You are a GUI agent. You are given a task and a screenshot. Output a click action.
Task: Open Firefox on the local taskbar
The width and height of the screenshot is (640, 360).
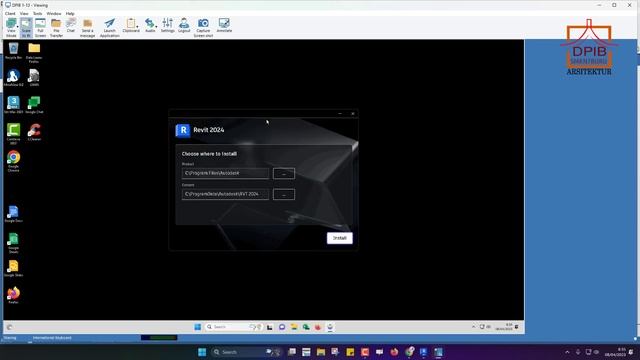(x=394, y=352)
